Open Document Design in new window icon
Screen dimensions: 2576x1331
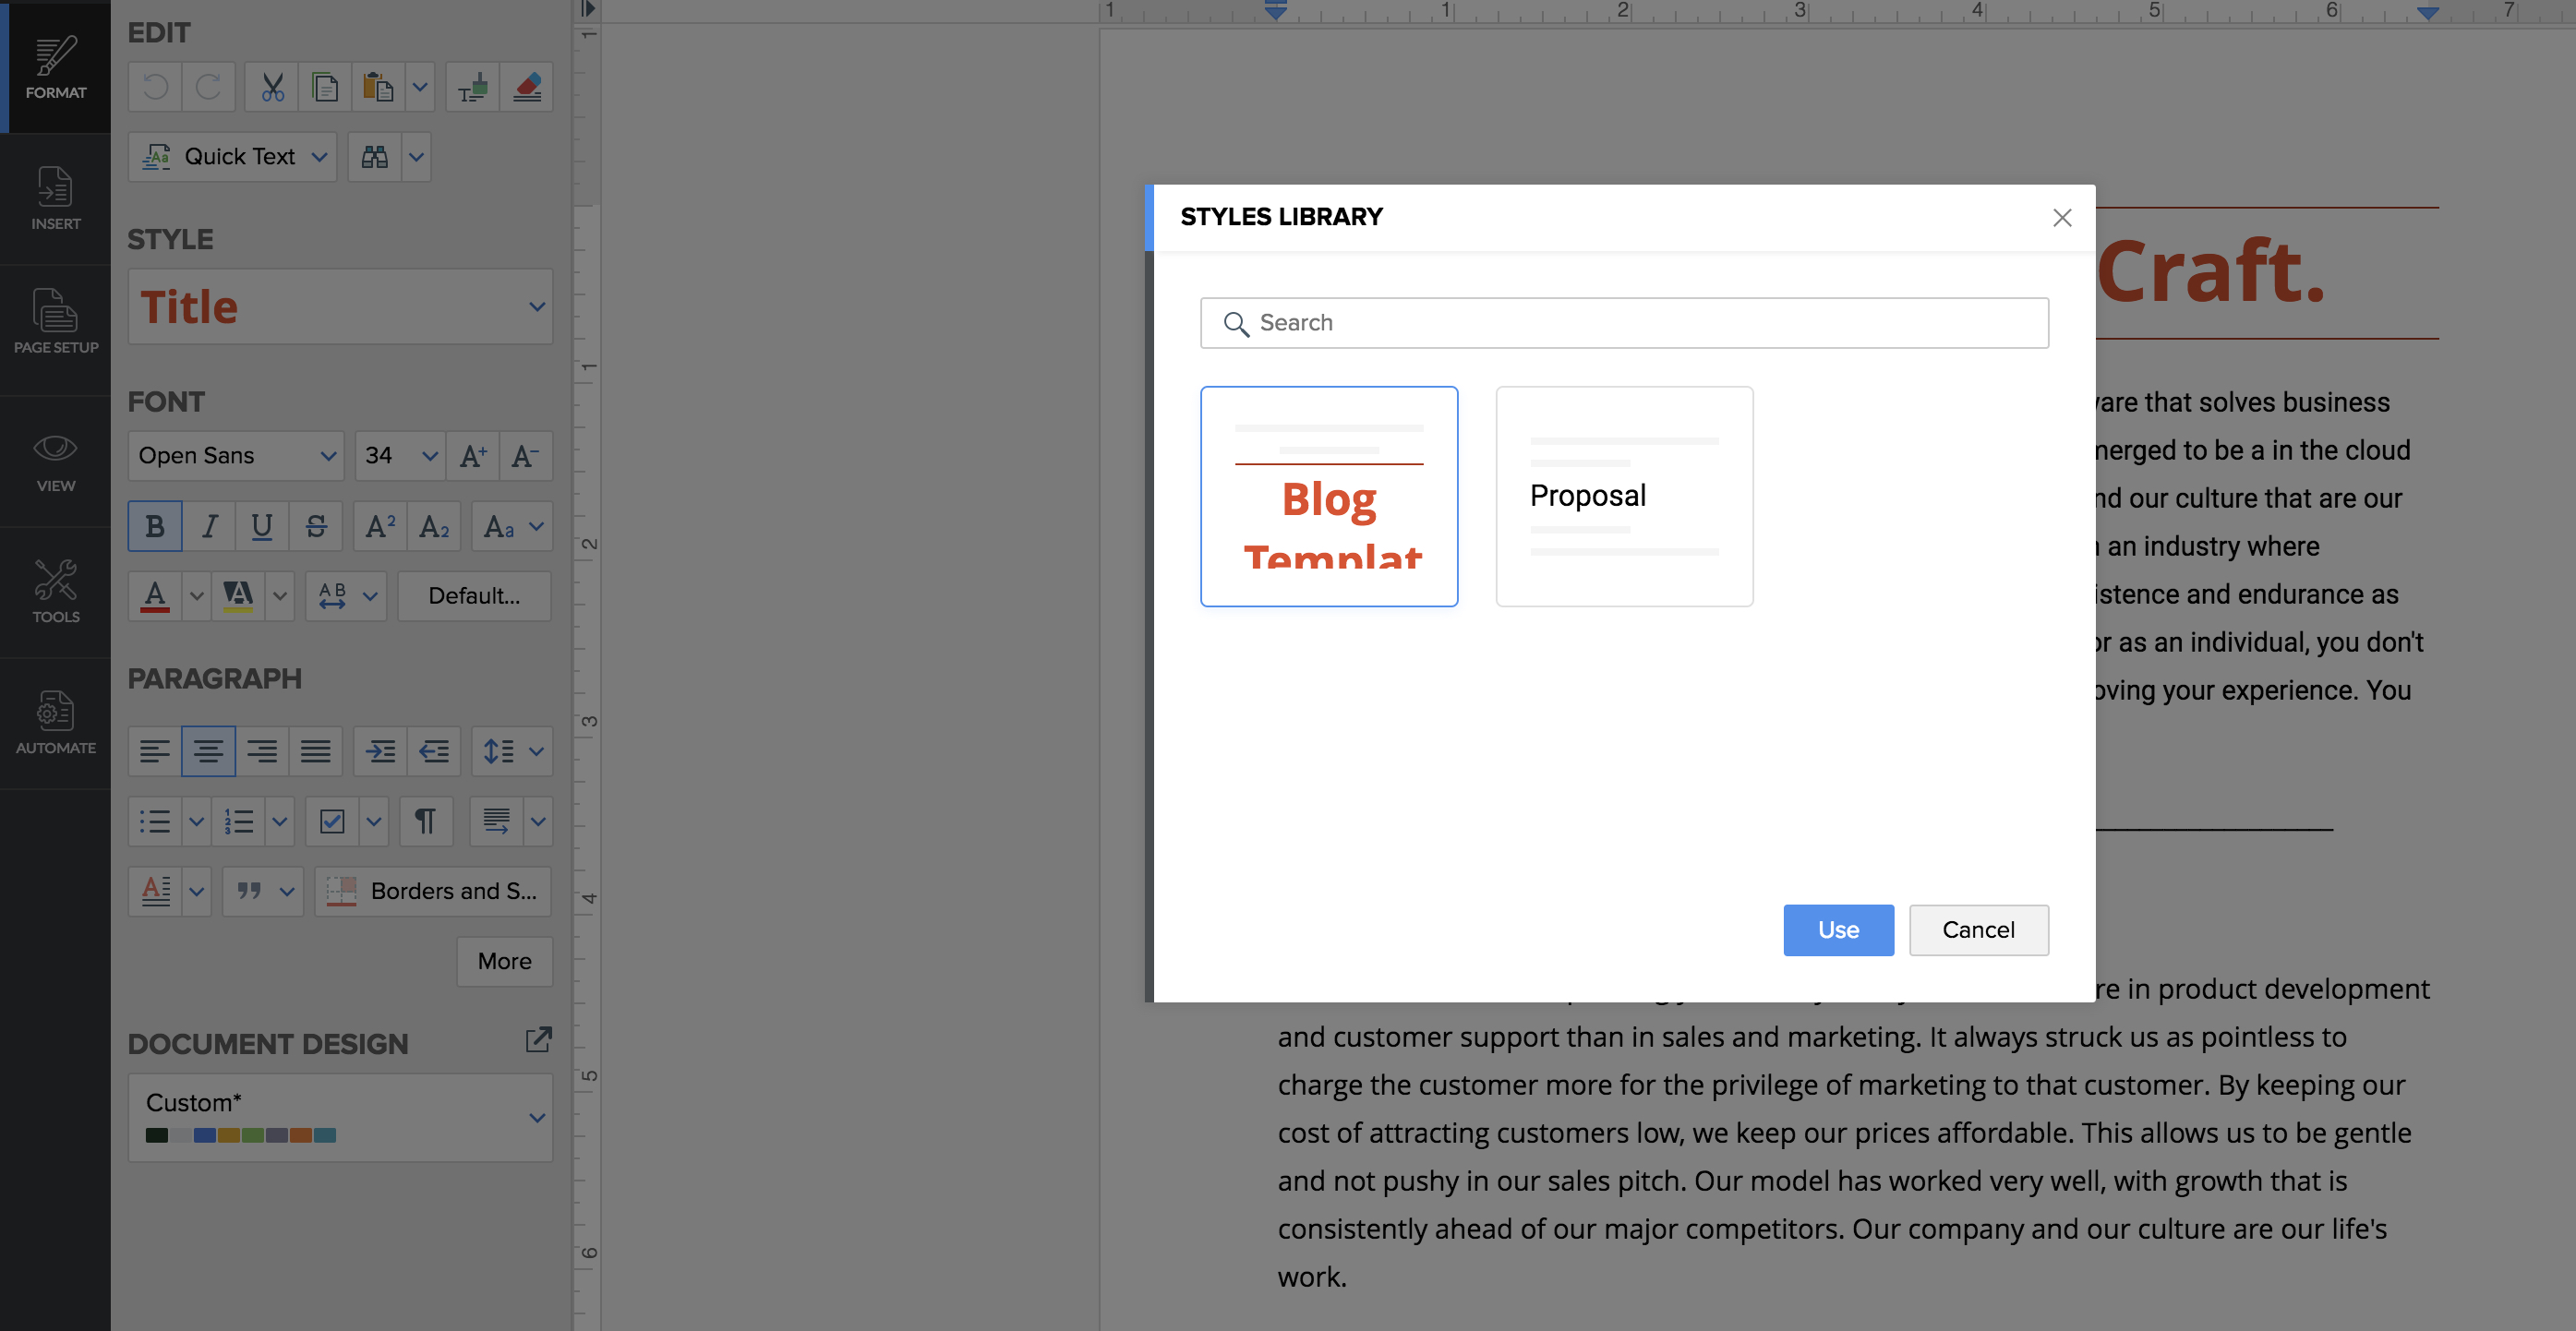click(x=538, y=1040)
